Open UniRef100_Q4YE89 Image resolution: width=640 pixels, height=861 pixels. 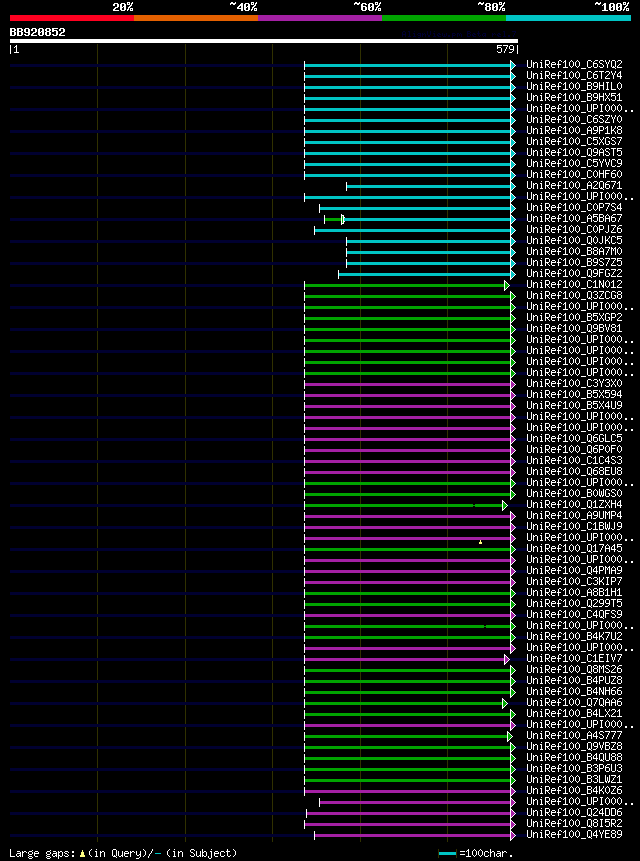coord(574,834)
